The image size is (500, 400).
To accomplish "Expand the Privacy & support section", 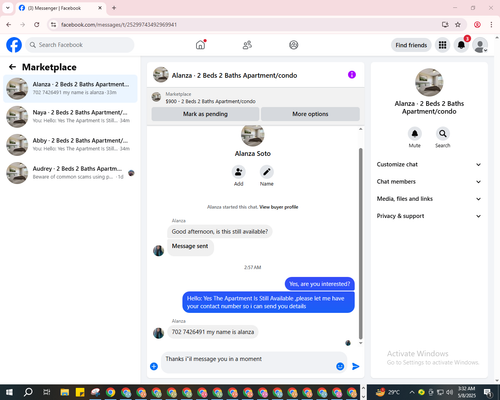I will (x=429, y=216).
